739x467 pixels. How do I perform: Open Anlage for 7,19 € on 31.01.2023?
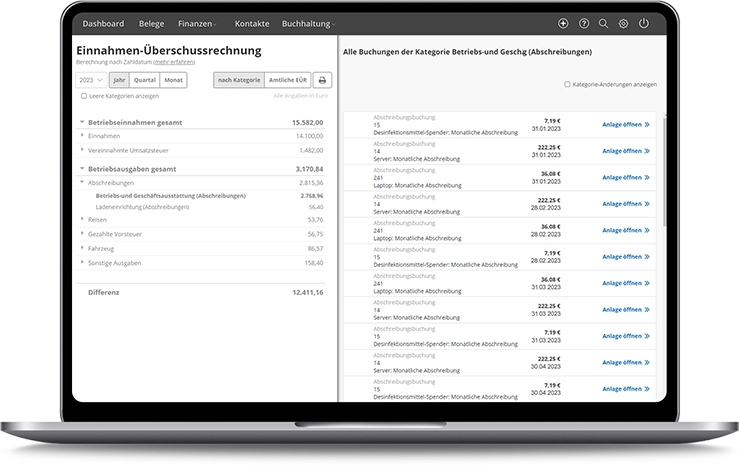click(626, 125)
